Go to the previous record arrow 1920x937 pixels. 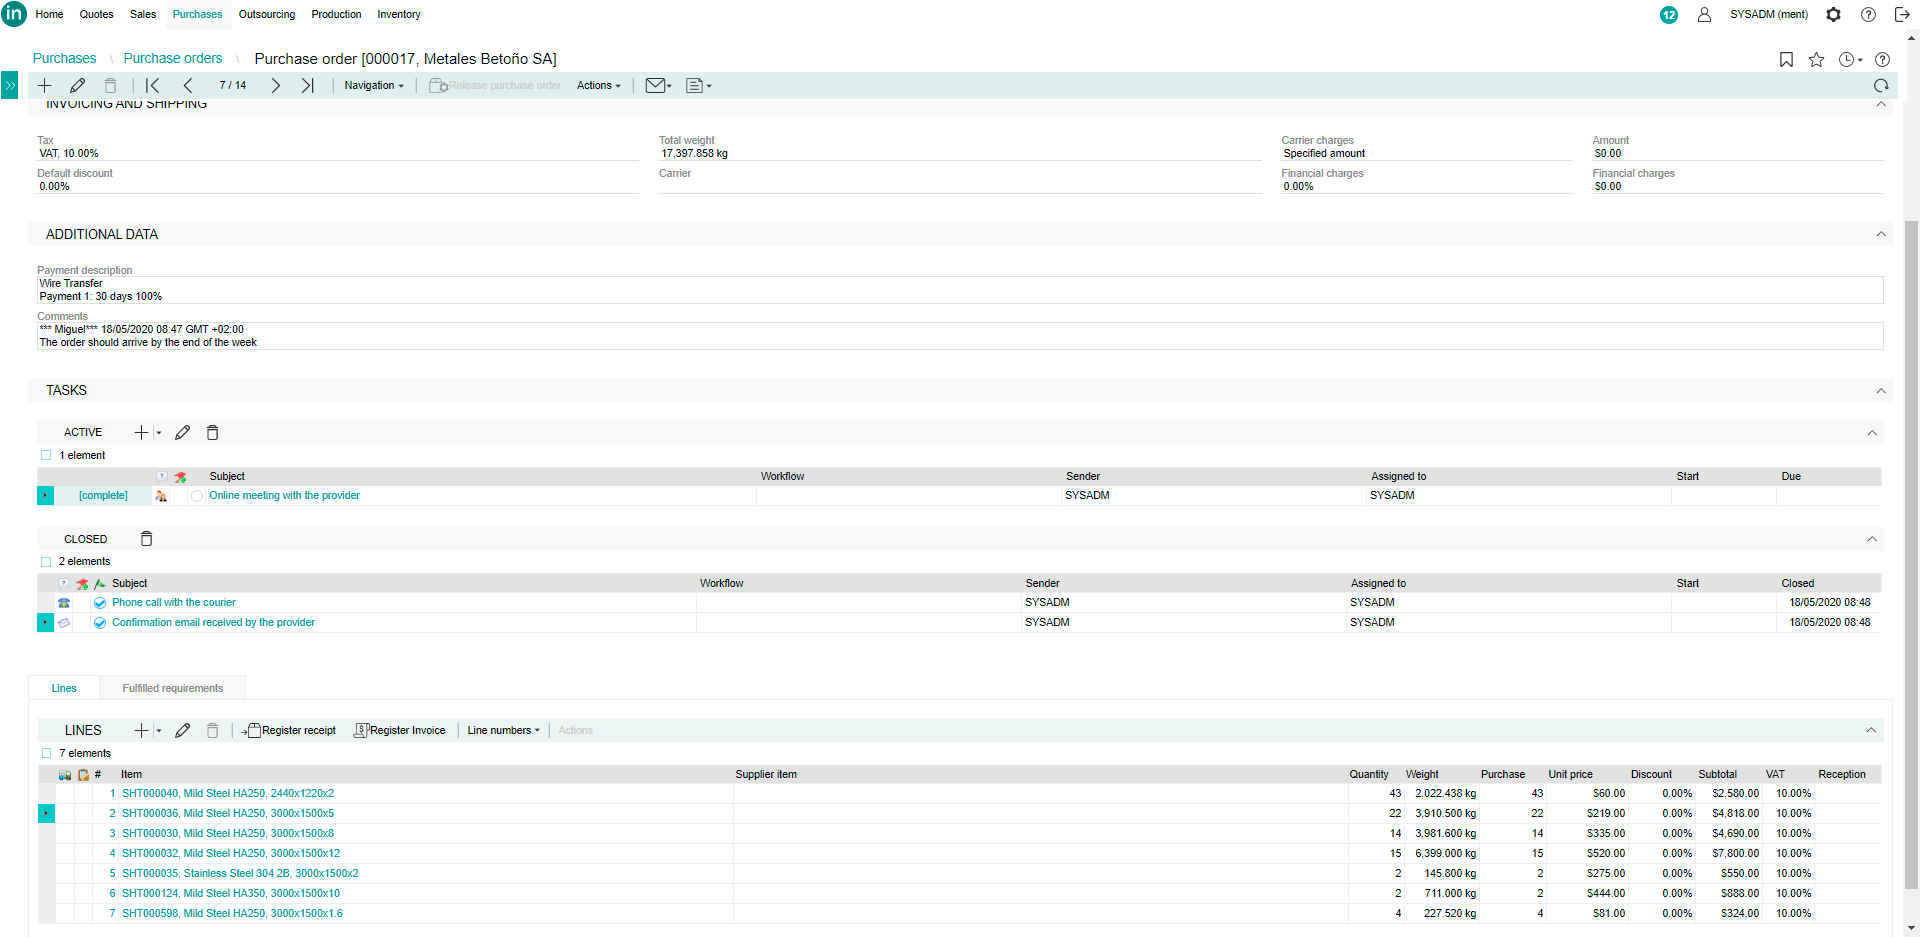[188, 86]
